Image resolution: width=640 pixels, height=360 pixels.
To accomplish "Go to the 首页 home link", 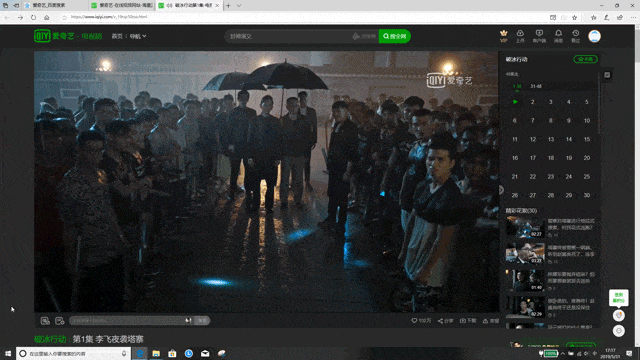I will 117,36.
